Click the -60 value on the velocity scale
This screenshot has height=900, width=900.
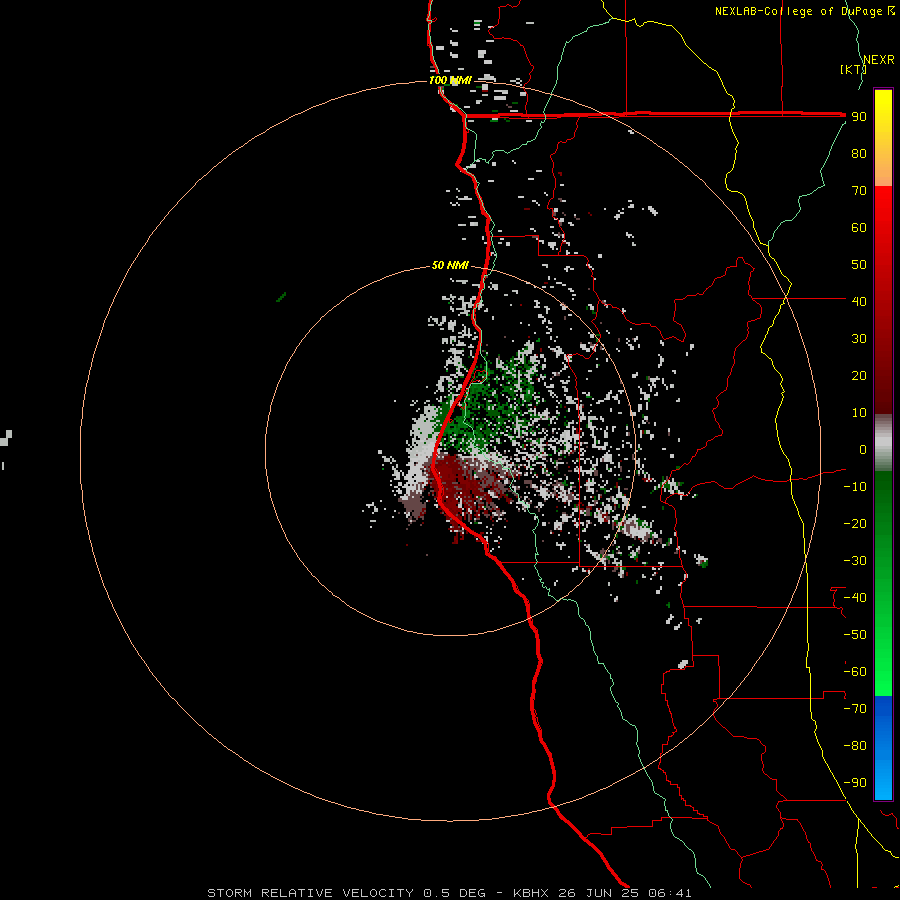click(855, 672)
